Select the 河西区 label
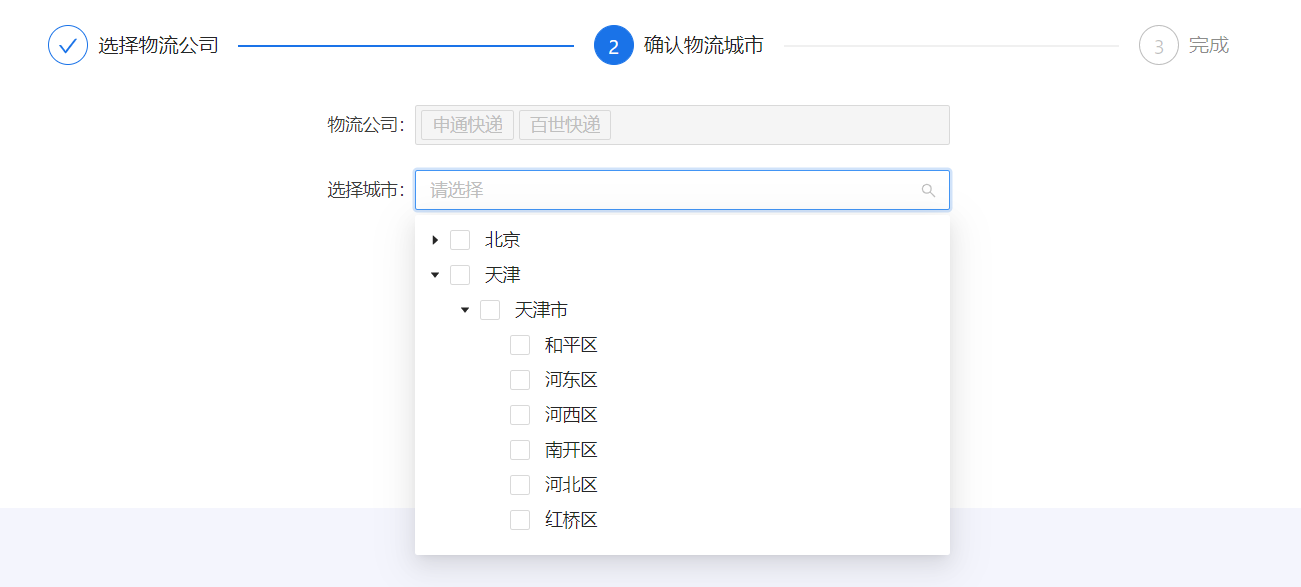Viewport: 1301px width, 587px height. click(x=571, y=415)
